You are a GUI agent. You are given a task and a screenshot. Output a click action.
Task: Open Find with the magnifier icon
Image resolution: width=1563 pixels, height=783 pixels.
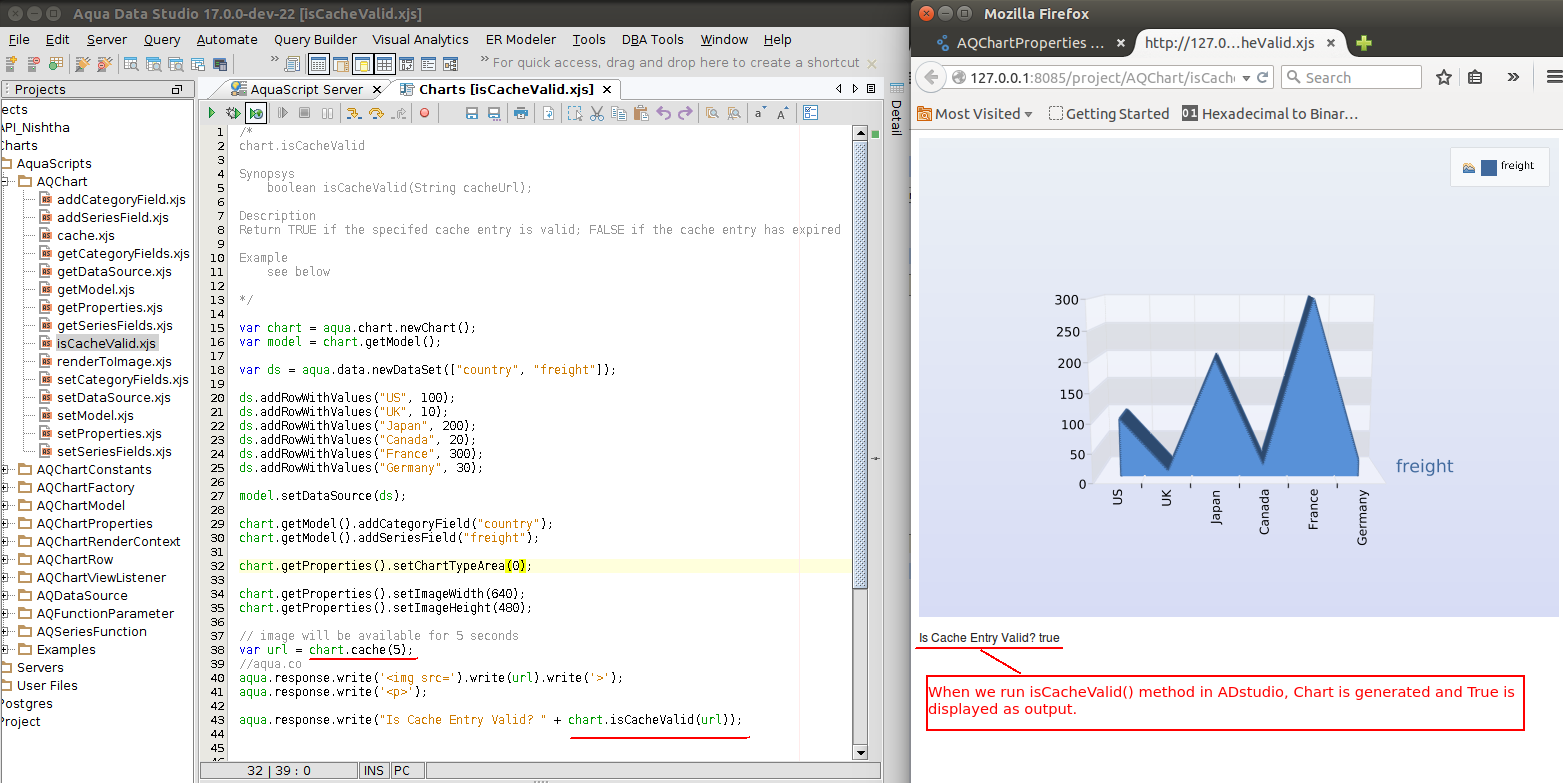coord(712,113)
